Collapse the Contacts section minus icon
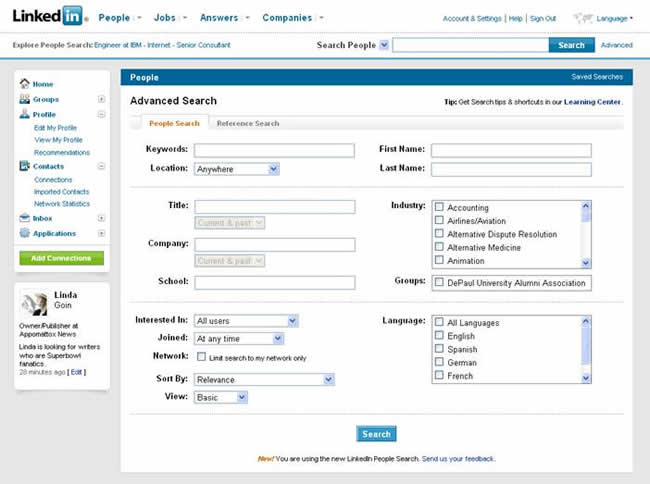Viewport: 650px width, 484px height. pyautogui.click(x=101, y=166)
